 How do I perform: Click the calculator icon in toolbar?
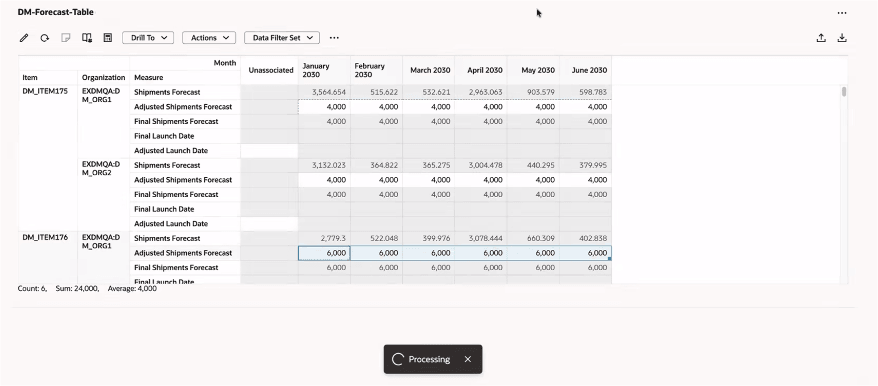pos(108,38)
